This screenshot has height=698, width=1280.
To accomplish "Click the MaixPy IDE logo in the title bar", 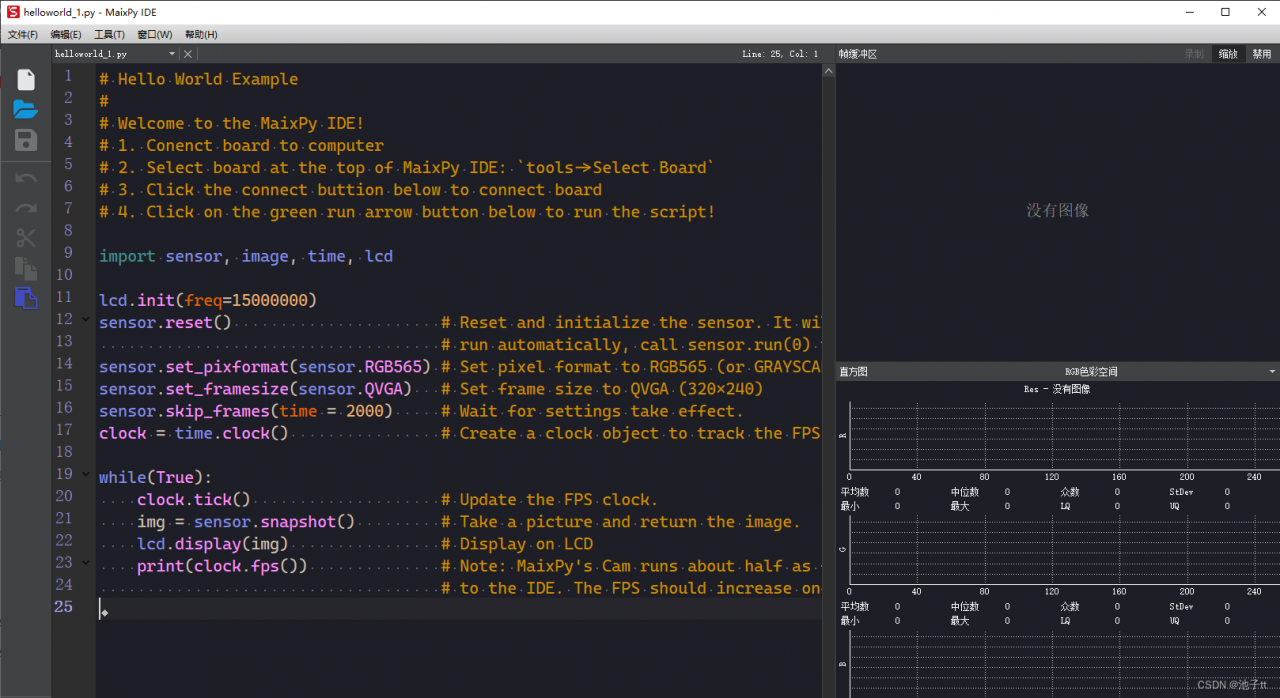I will click(11, 12).
